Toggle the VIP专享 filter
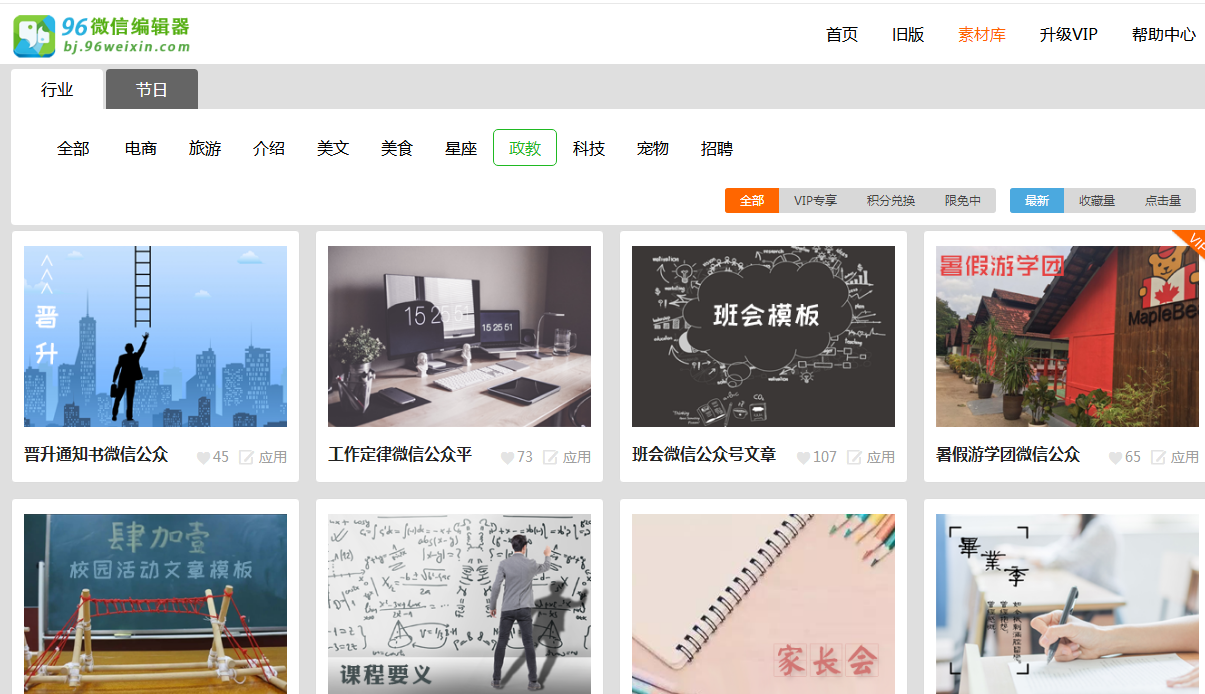The height and width of the screenshot is (694, 1205). 815,200
